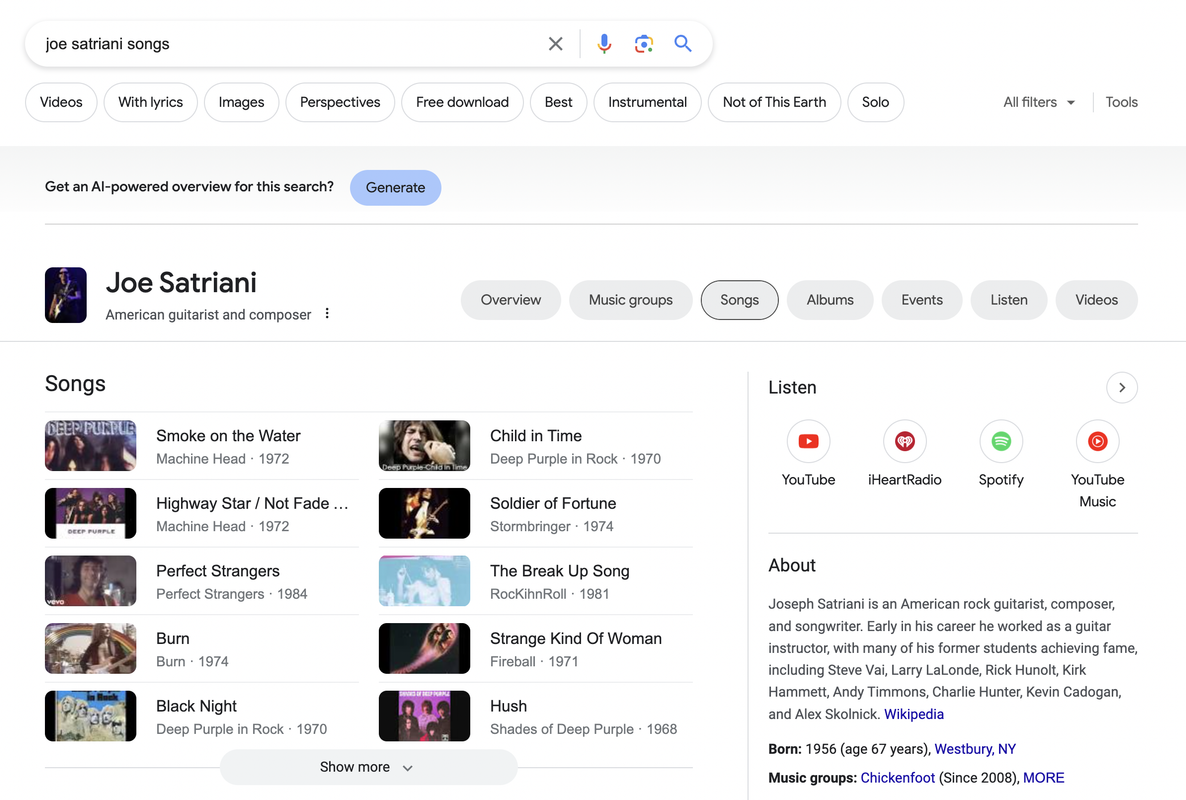Select the Perspectives filter chip
The width and height of the screenshot is (1186, 800).
pos(340,102)
